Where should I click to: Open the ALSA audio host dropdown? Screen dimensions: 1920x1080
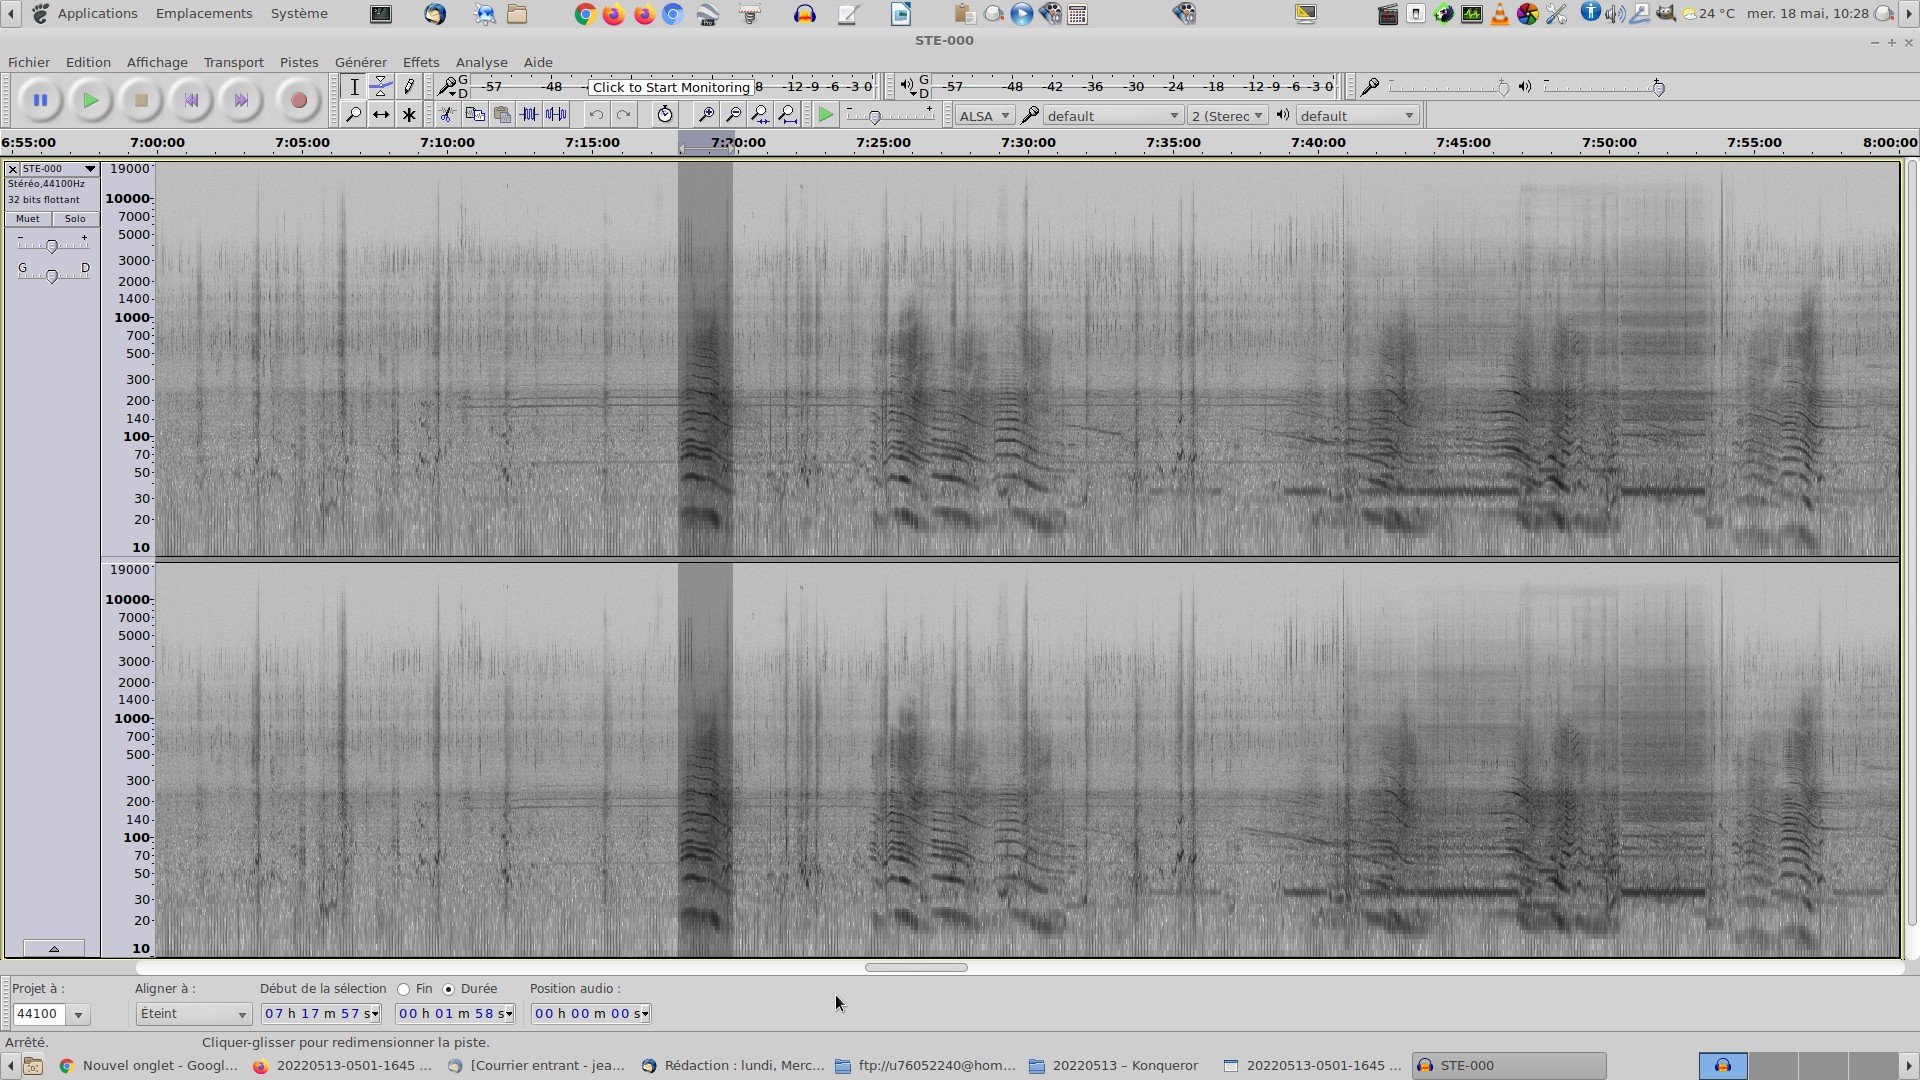(984, 116)
